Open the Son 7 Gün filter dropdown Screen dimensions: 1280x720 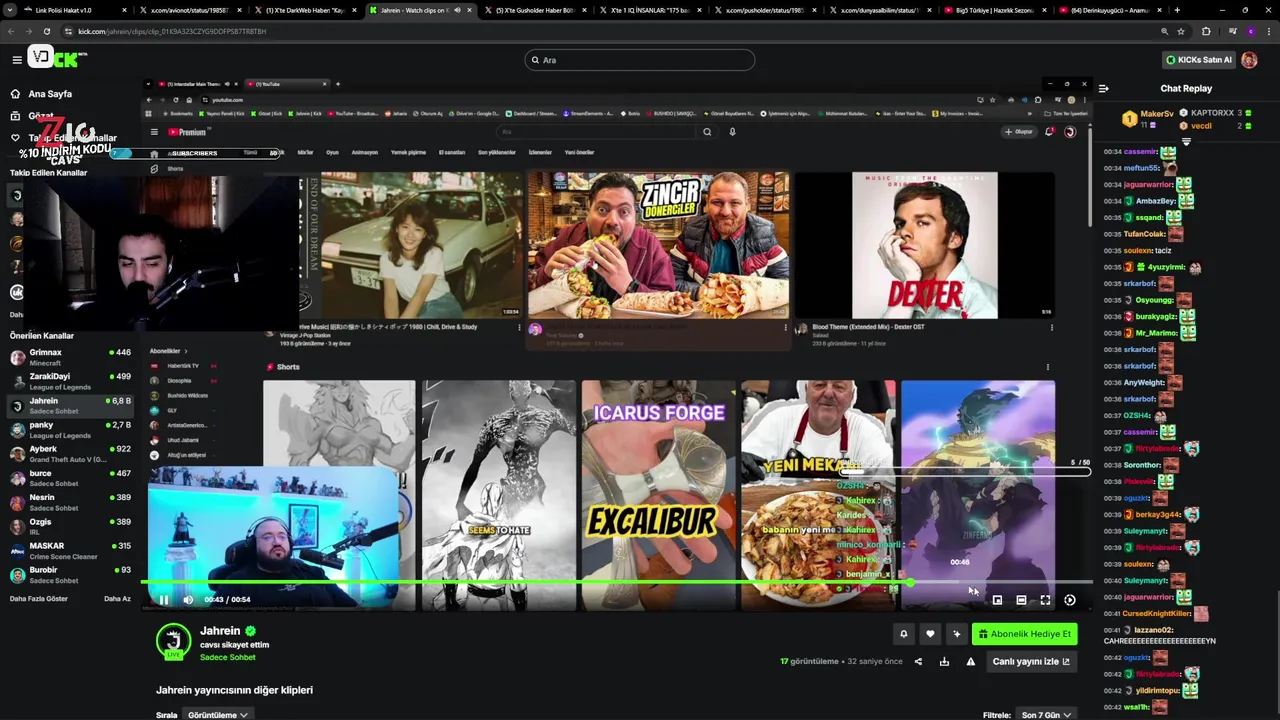point(1045,715)
